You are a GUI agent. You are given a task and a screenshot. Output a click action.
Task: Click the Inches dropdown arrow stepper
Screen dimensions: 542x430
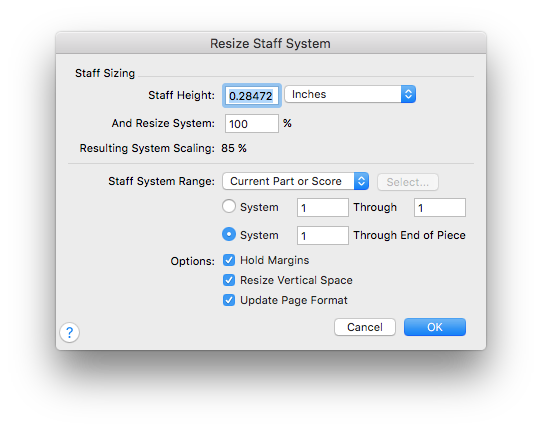408,94
